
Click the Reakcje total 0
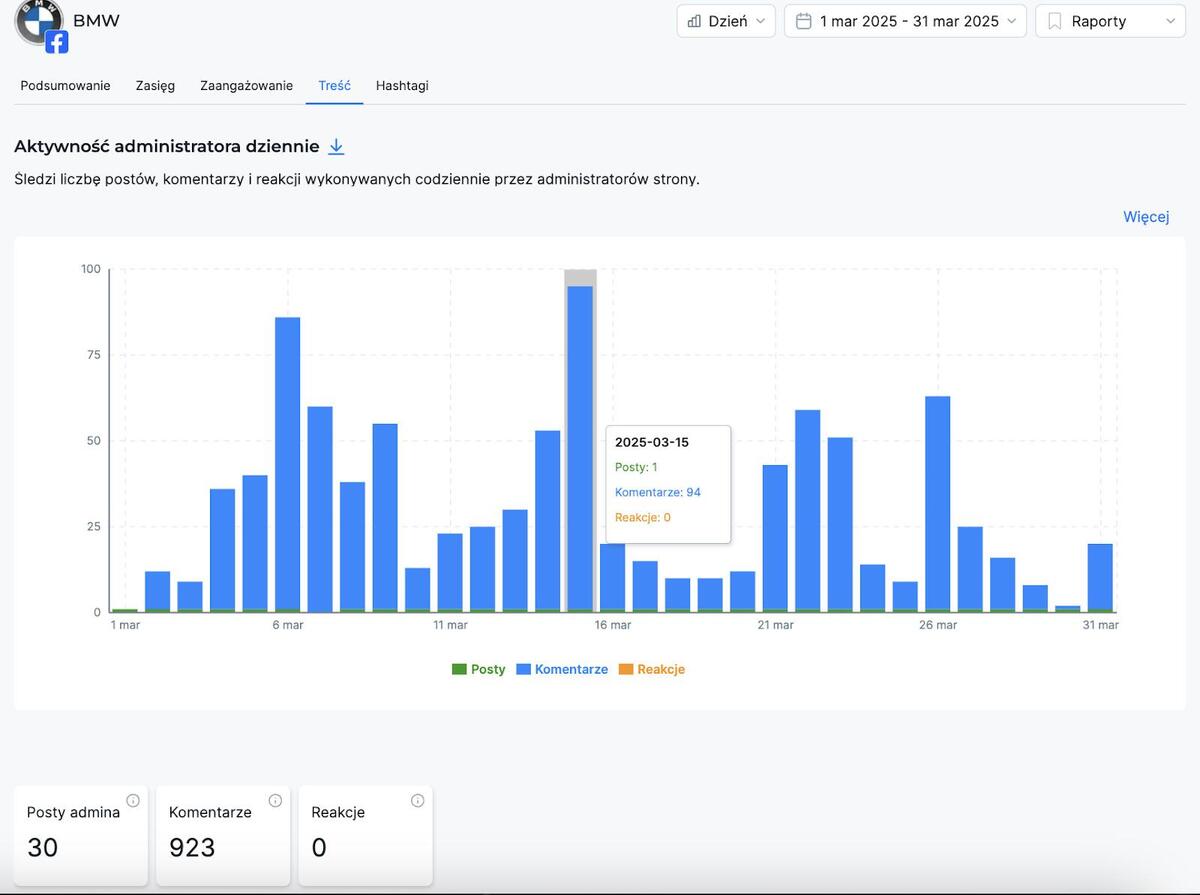(319, 848)
